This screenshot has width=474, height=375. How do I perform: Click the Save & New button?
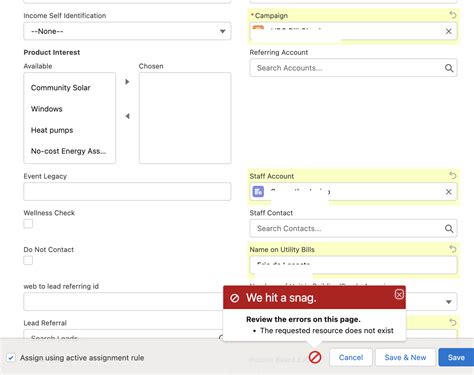coord(405,357)
